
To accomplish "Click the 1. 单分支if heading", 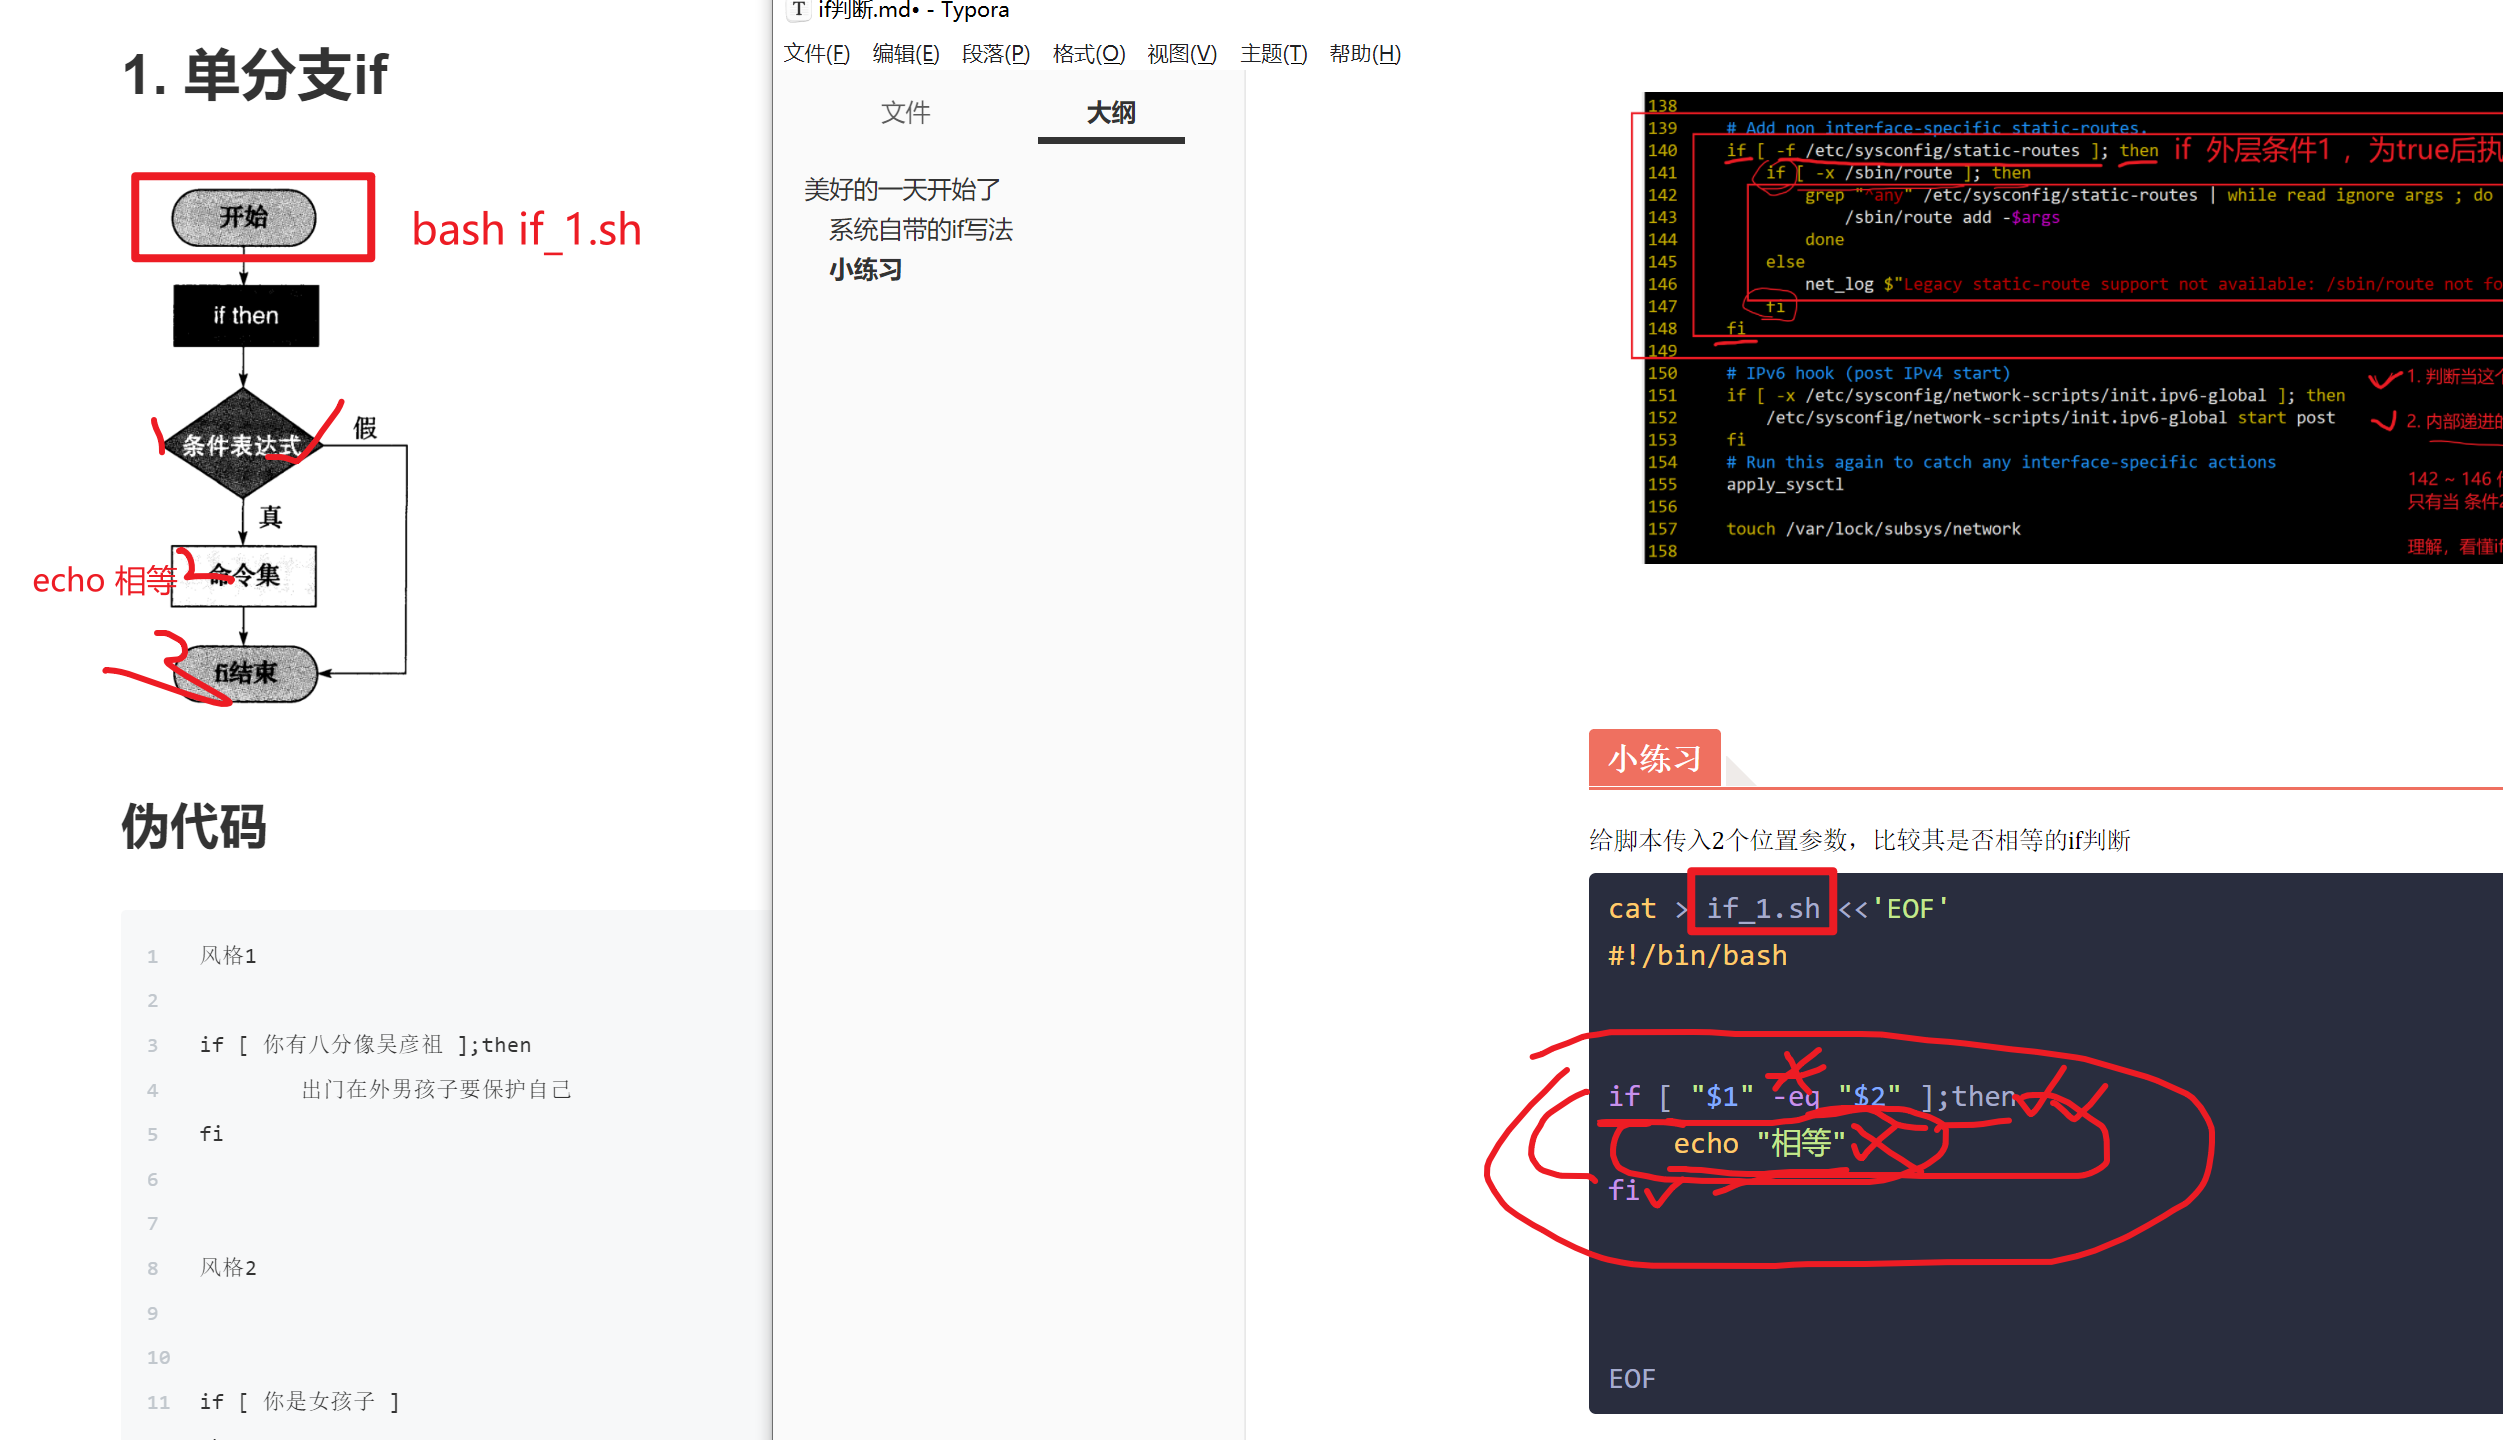I will 255,75.
